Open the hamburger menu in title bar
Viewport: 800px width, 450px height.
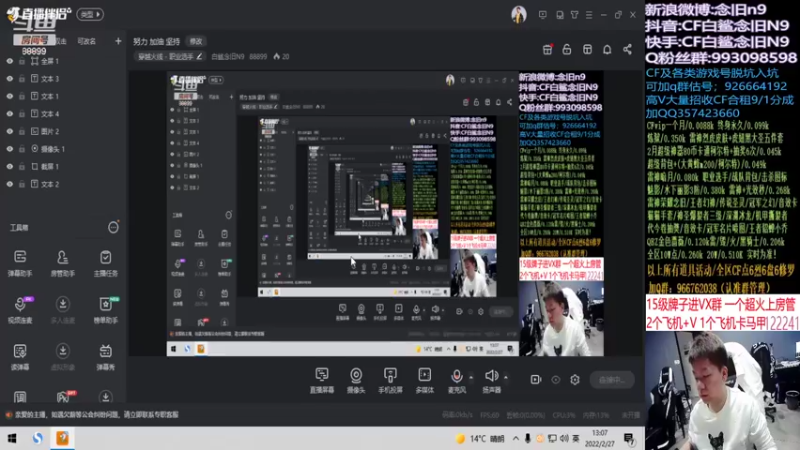pos(589,15)
